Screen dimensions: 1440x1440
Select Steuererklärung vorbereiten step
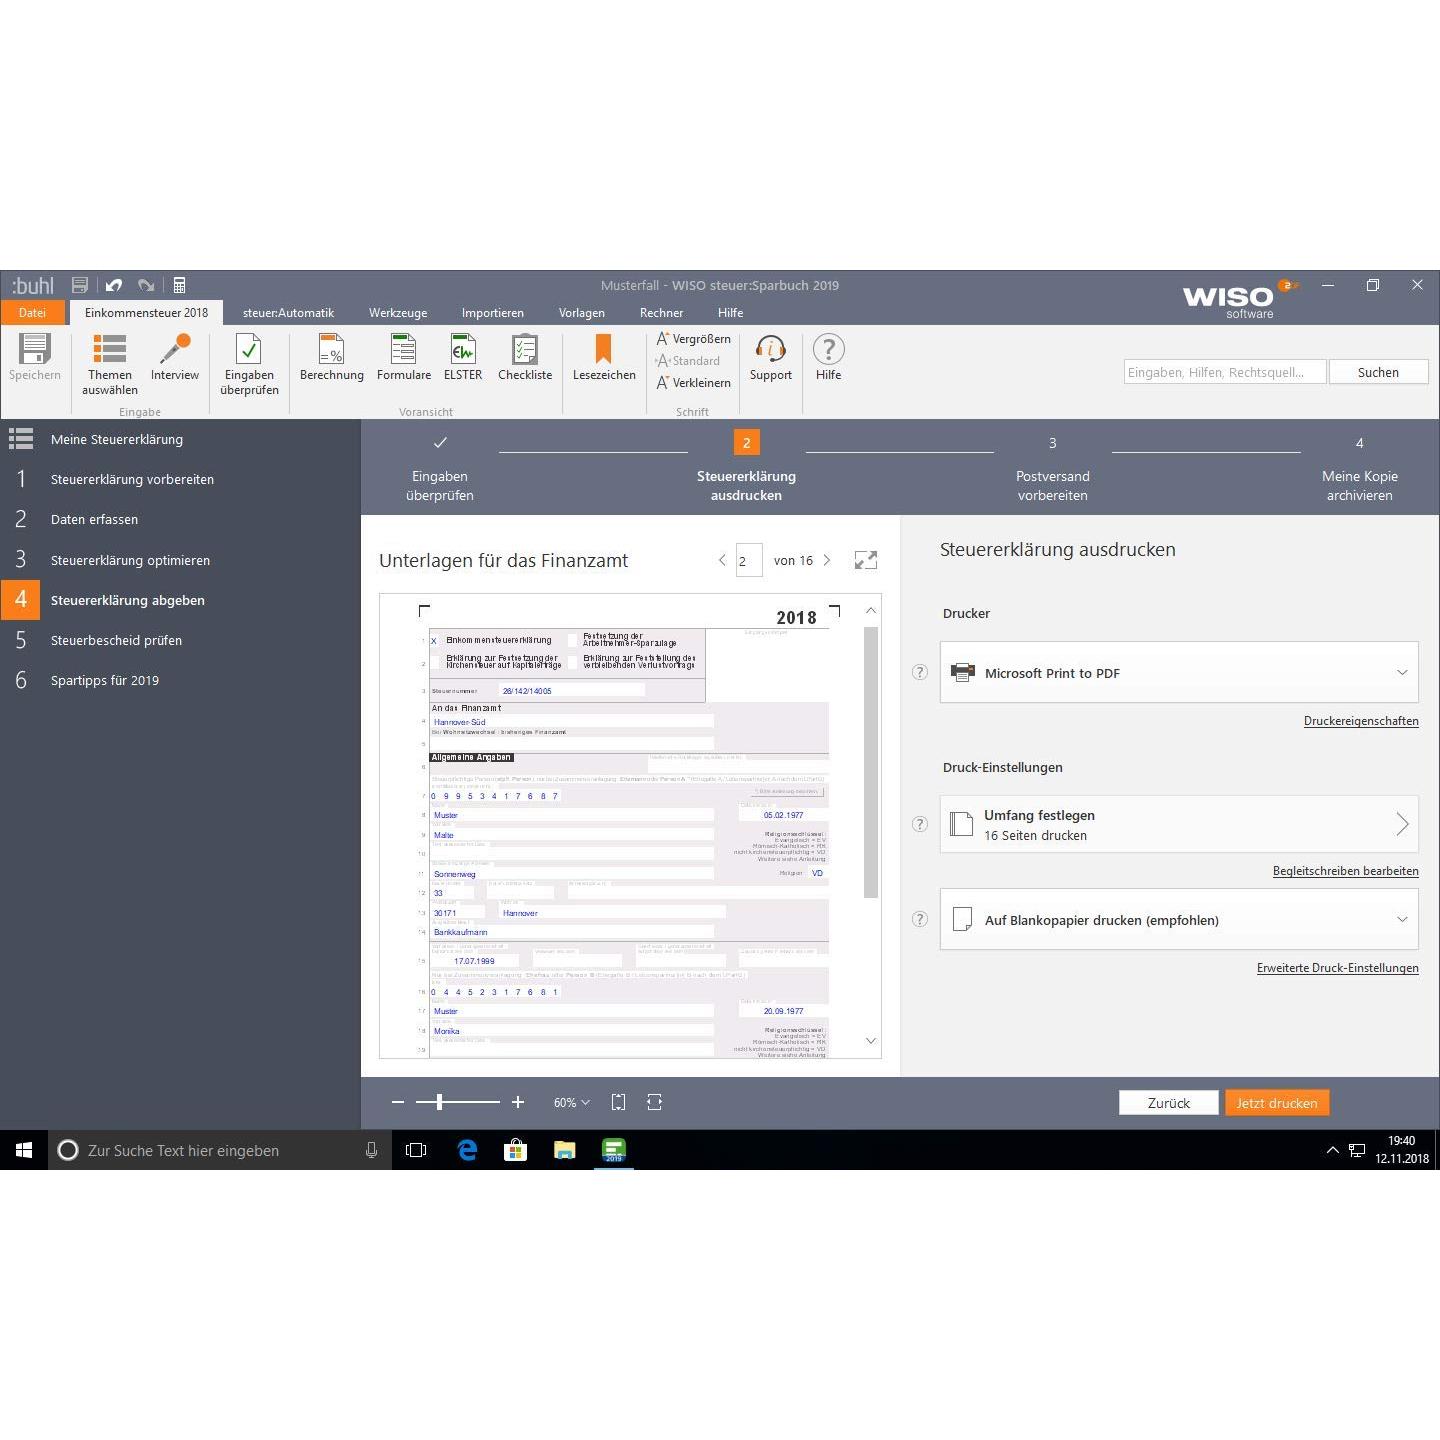point(180,479)
